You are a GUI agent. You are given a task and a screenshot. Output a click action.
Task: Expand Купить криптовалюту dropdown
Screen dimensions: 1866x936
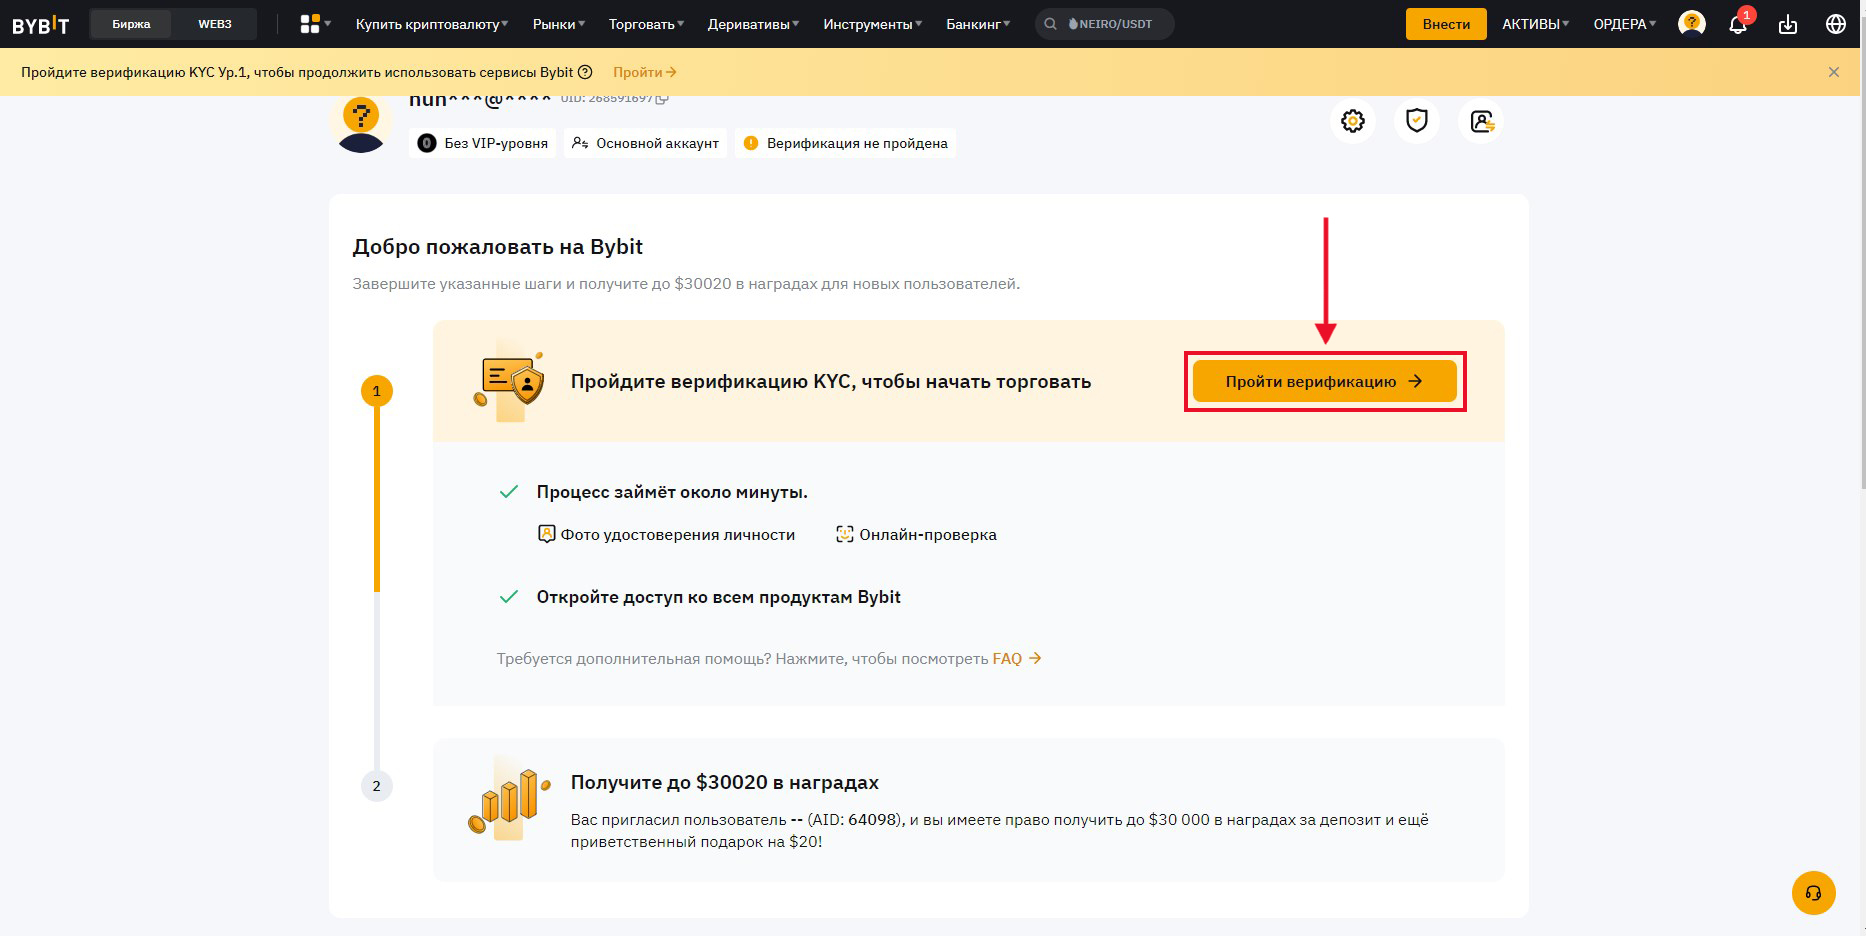click(432, 24)
